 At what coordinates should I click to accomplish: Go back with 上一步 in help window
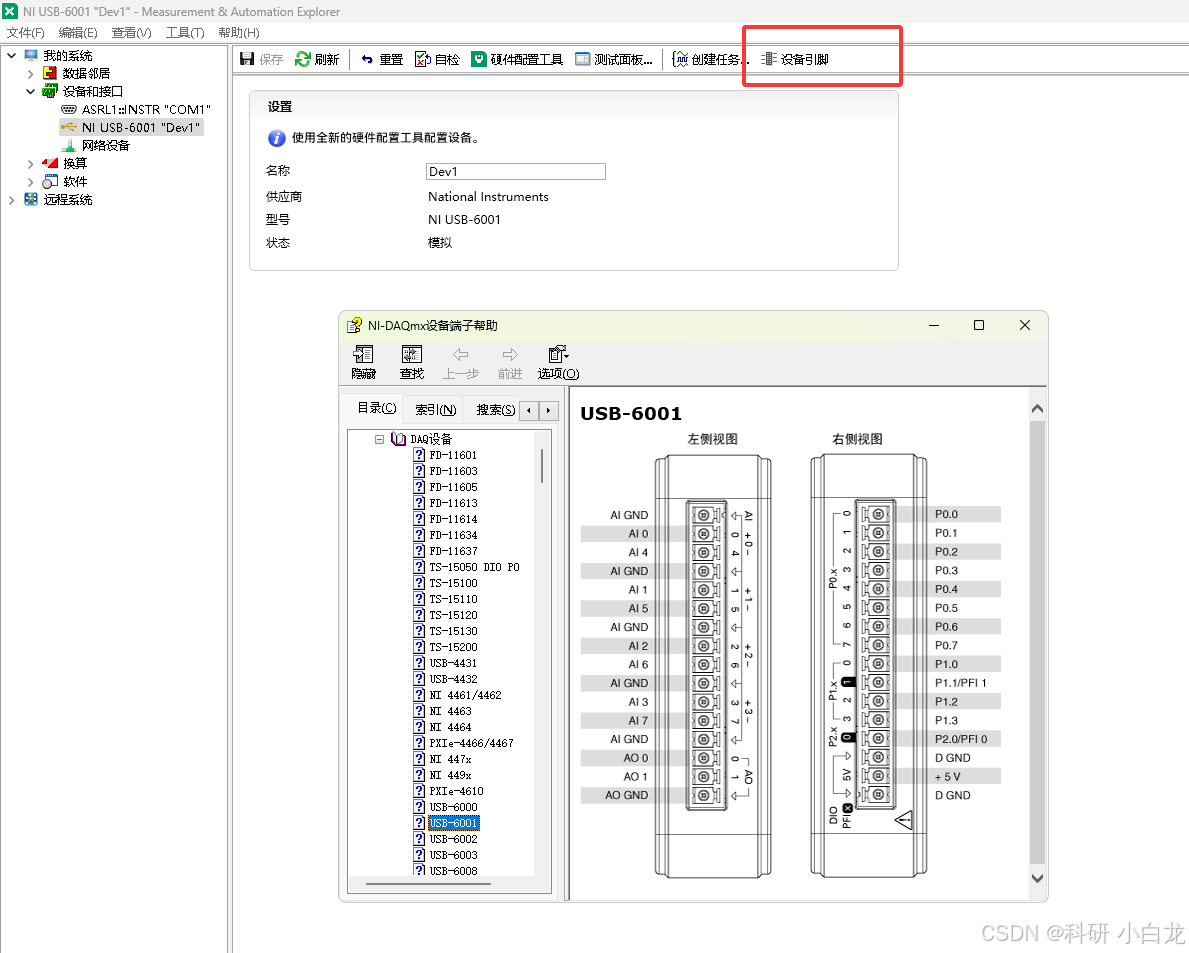click(460, 362)
